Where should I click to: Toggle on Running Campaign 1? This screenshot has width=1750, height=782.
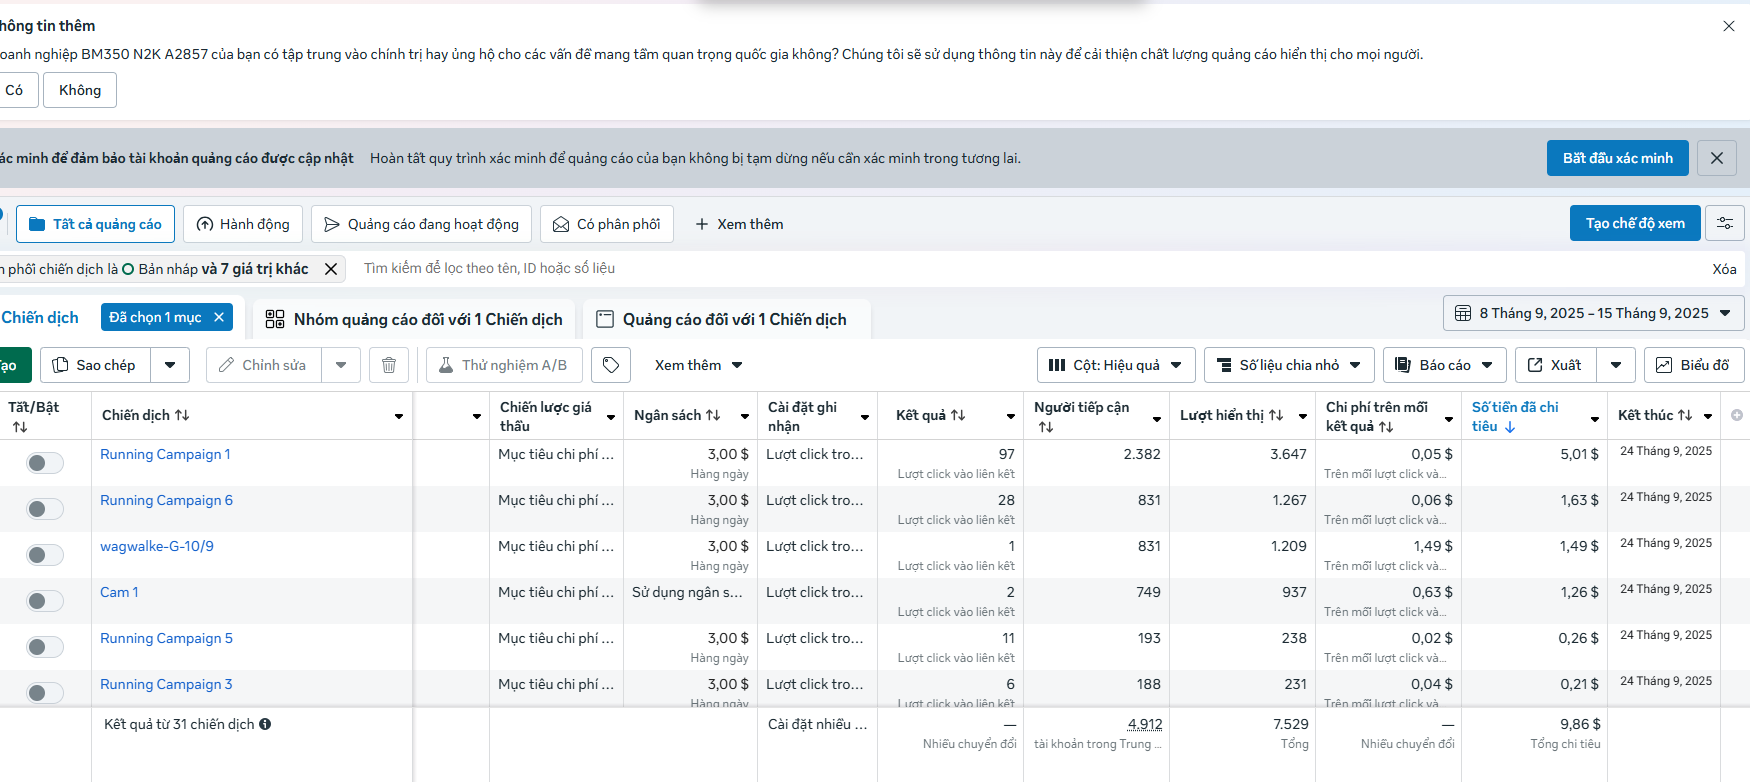45,463
